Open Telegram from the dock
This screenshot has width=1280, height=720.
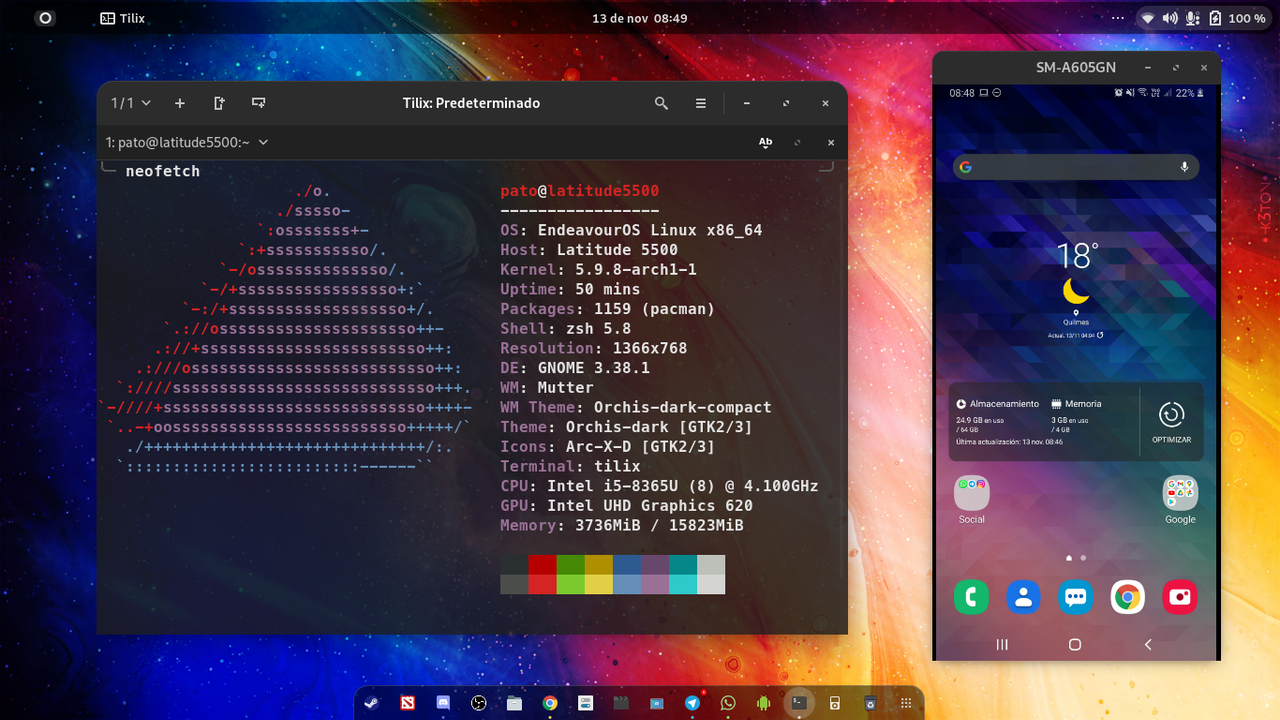click(692, 703)
